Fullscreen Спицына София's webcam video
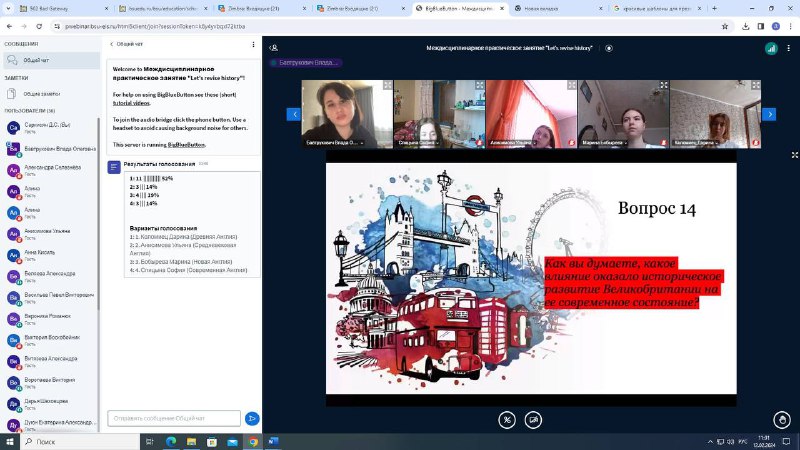 click(x=480, y=85)
